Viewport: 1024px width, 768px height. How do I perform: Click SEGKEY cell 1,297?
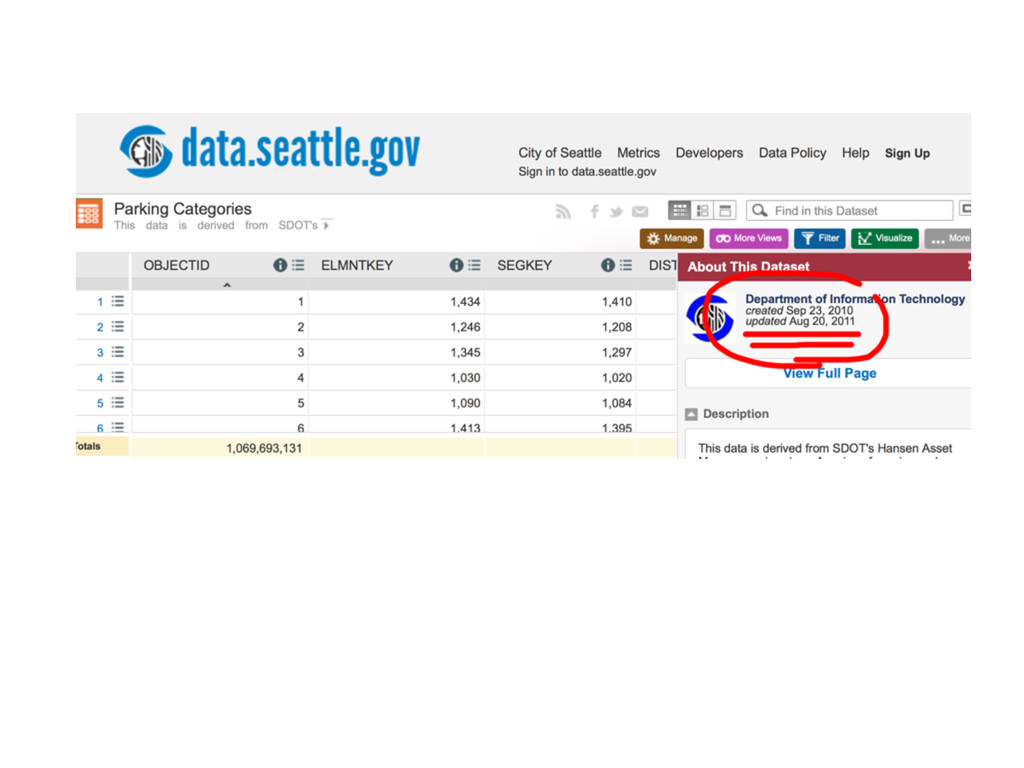click(616, 353)
